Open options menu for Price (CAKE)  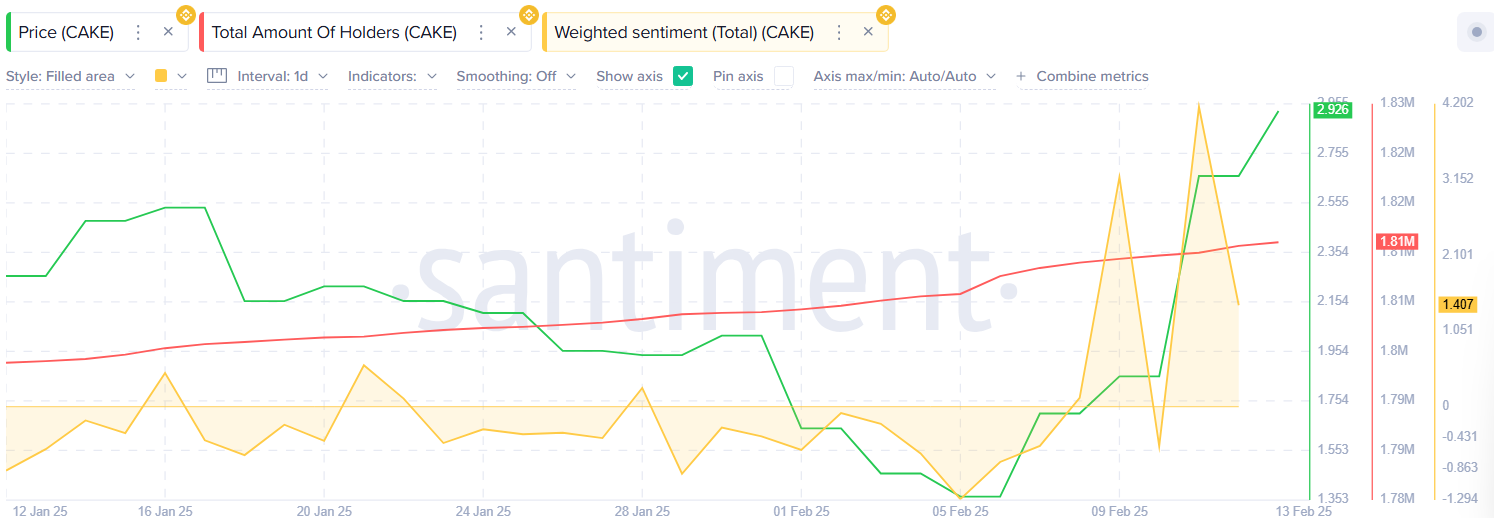click(138, 32)
